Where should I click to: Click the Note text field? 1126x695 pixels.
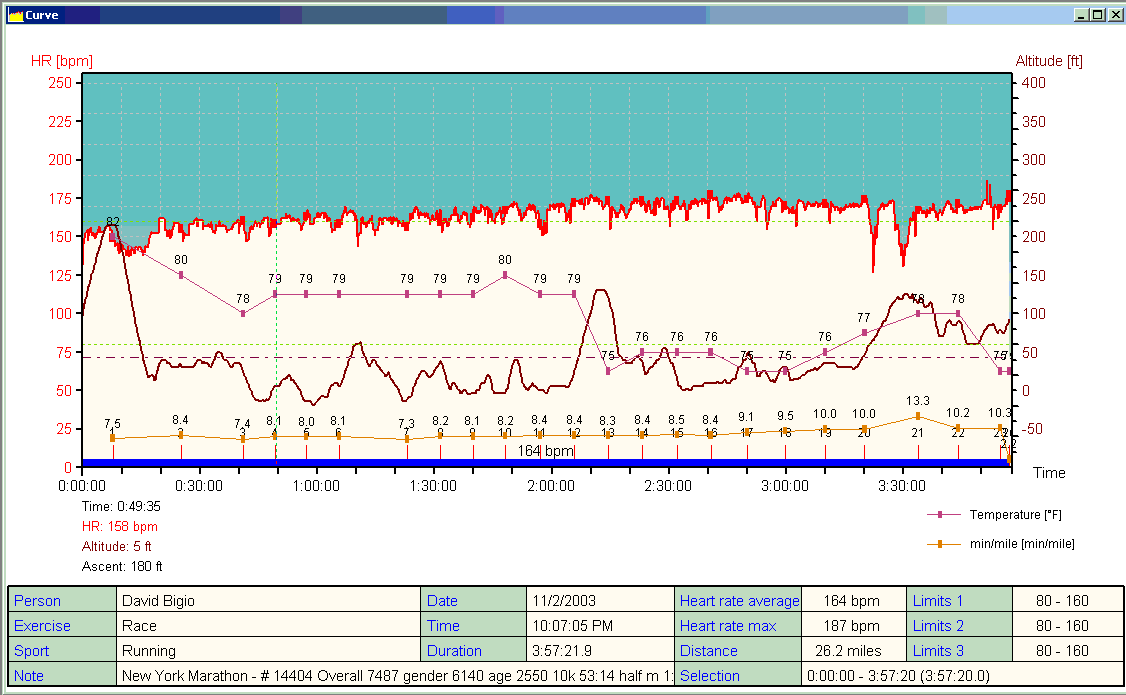pyautogui.click(x=395, y=676)
